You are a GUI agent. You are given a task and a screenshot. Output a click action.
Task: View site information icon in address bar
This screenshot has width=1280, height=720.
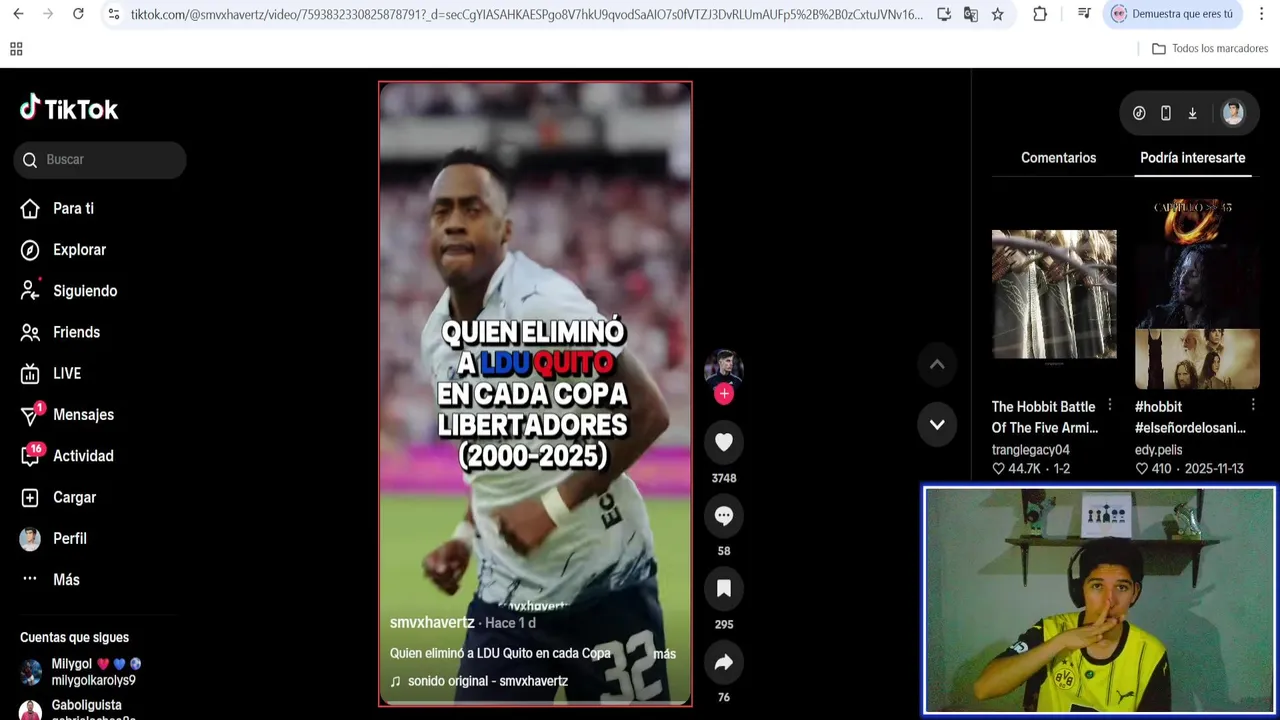pos(114,14)
